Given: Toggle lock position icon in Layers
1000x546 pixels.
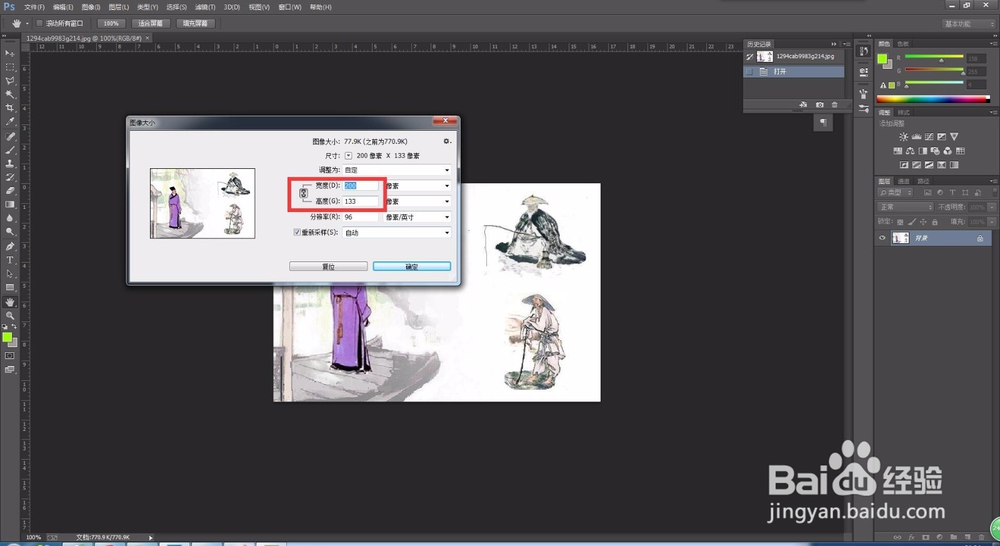Looking at the screenshot, I should (923, 222).
